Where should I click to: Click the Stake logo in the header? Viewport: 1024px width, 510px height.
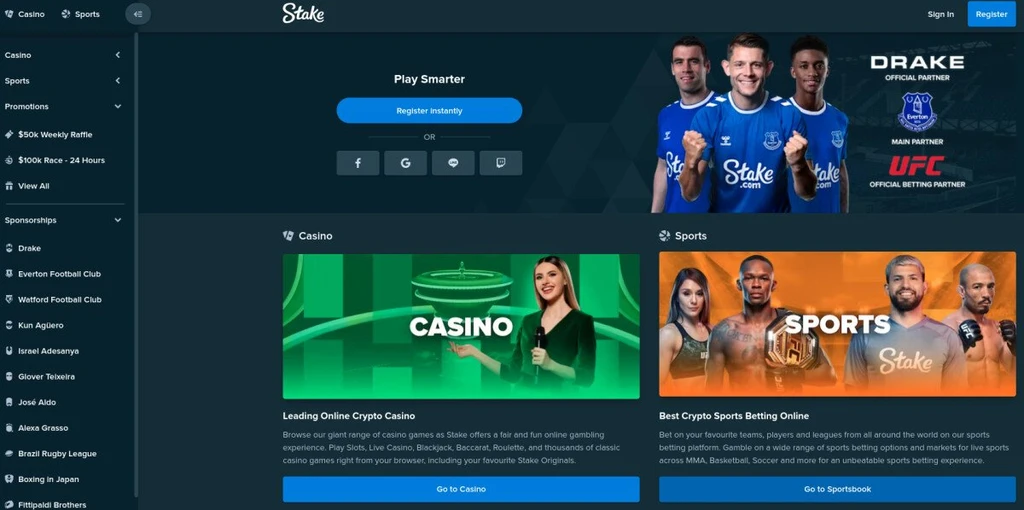[x=303, y=13]
